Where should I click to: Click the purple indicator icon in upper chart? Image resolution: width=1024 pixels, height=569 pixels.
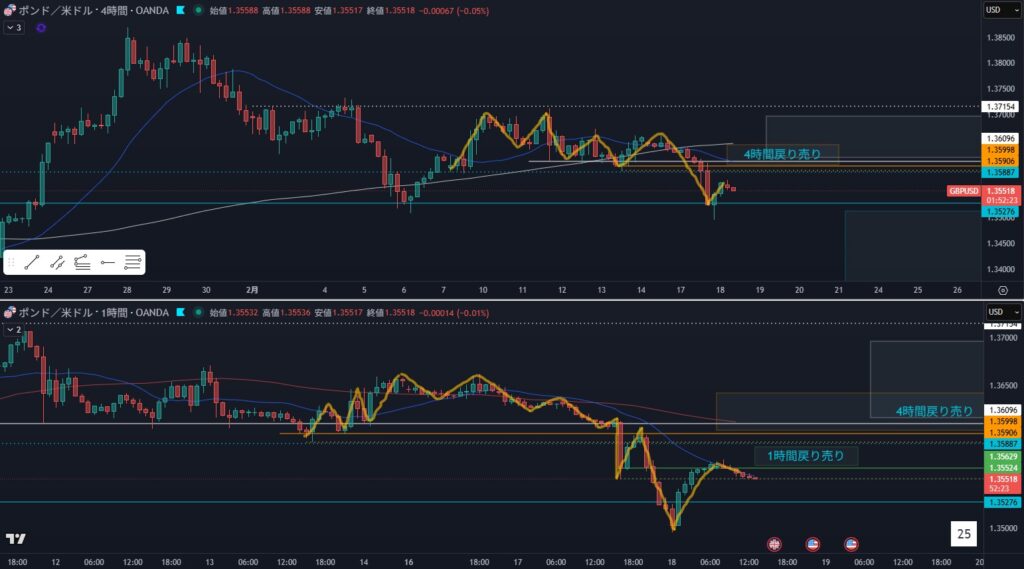pyautogui.click(x=40, y=28)
